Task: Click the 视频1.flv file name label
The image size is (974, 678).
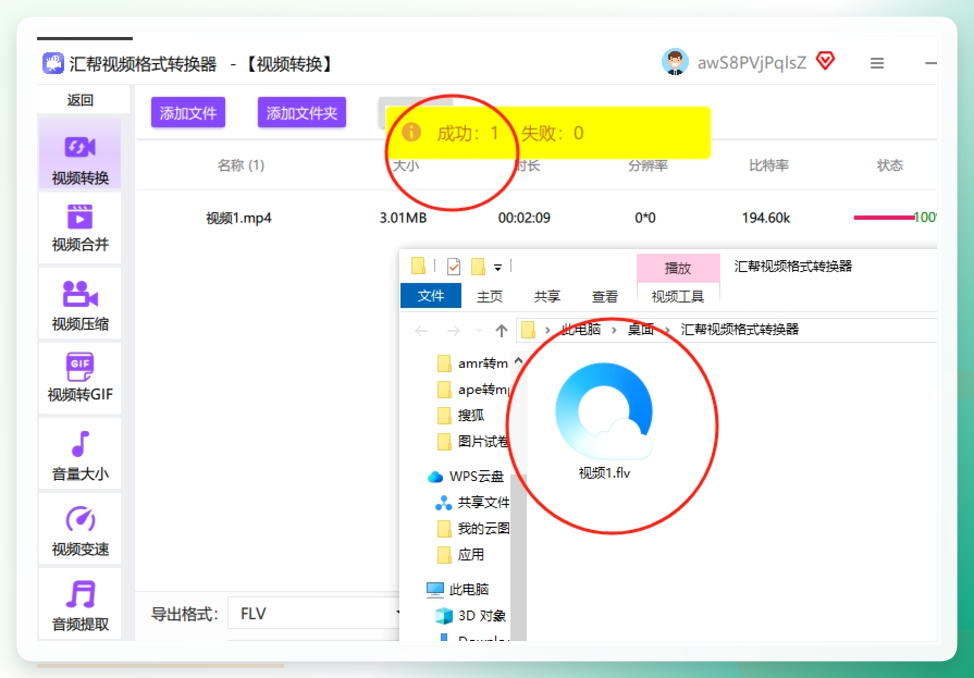Action: pos(604,473)
